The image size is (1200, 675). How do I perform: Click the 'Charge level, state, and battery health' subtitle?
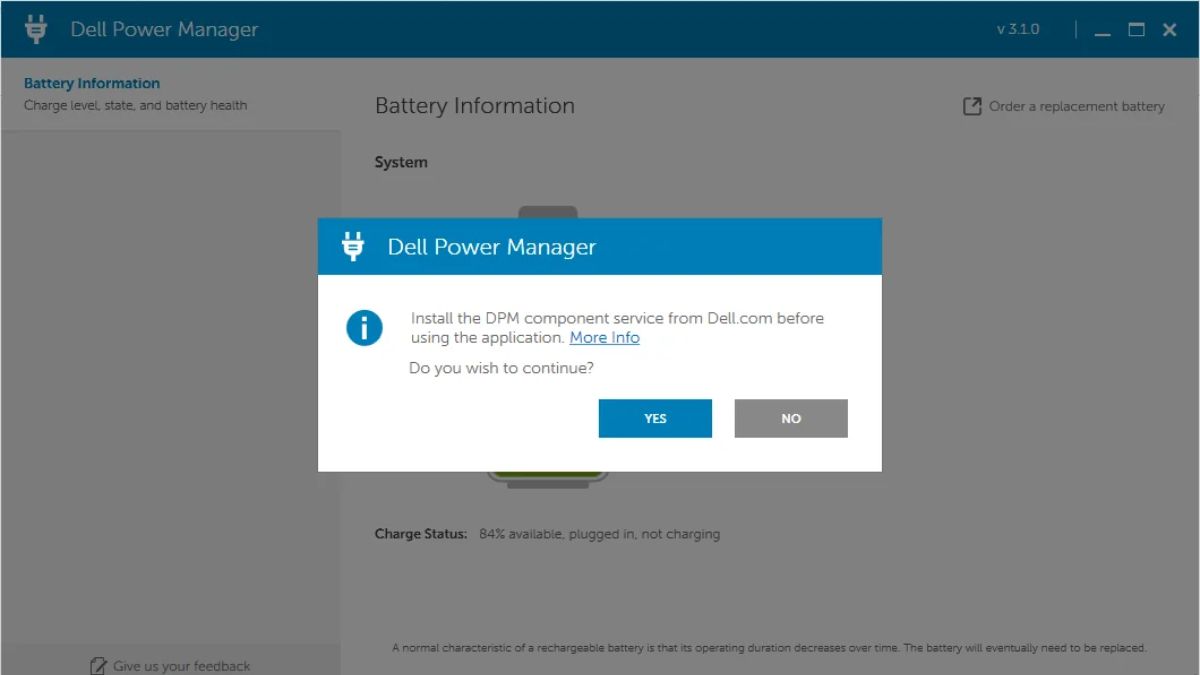135,105
